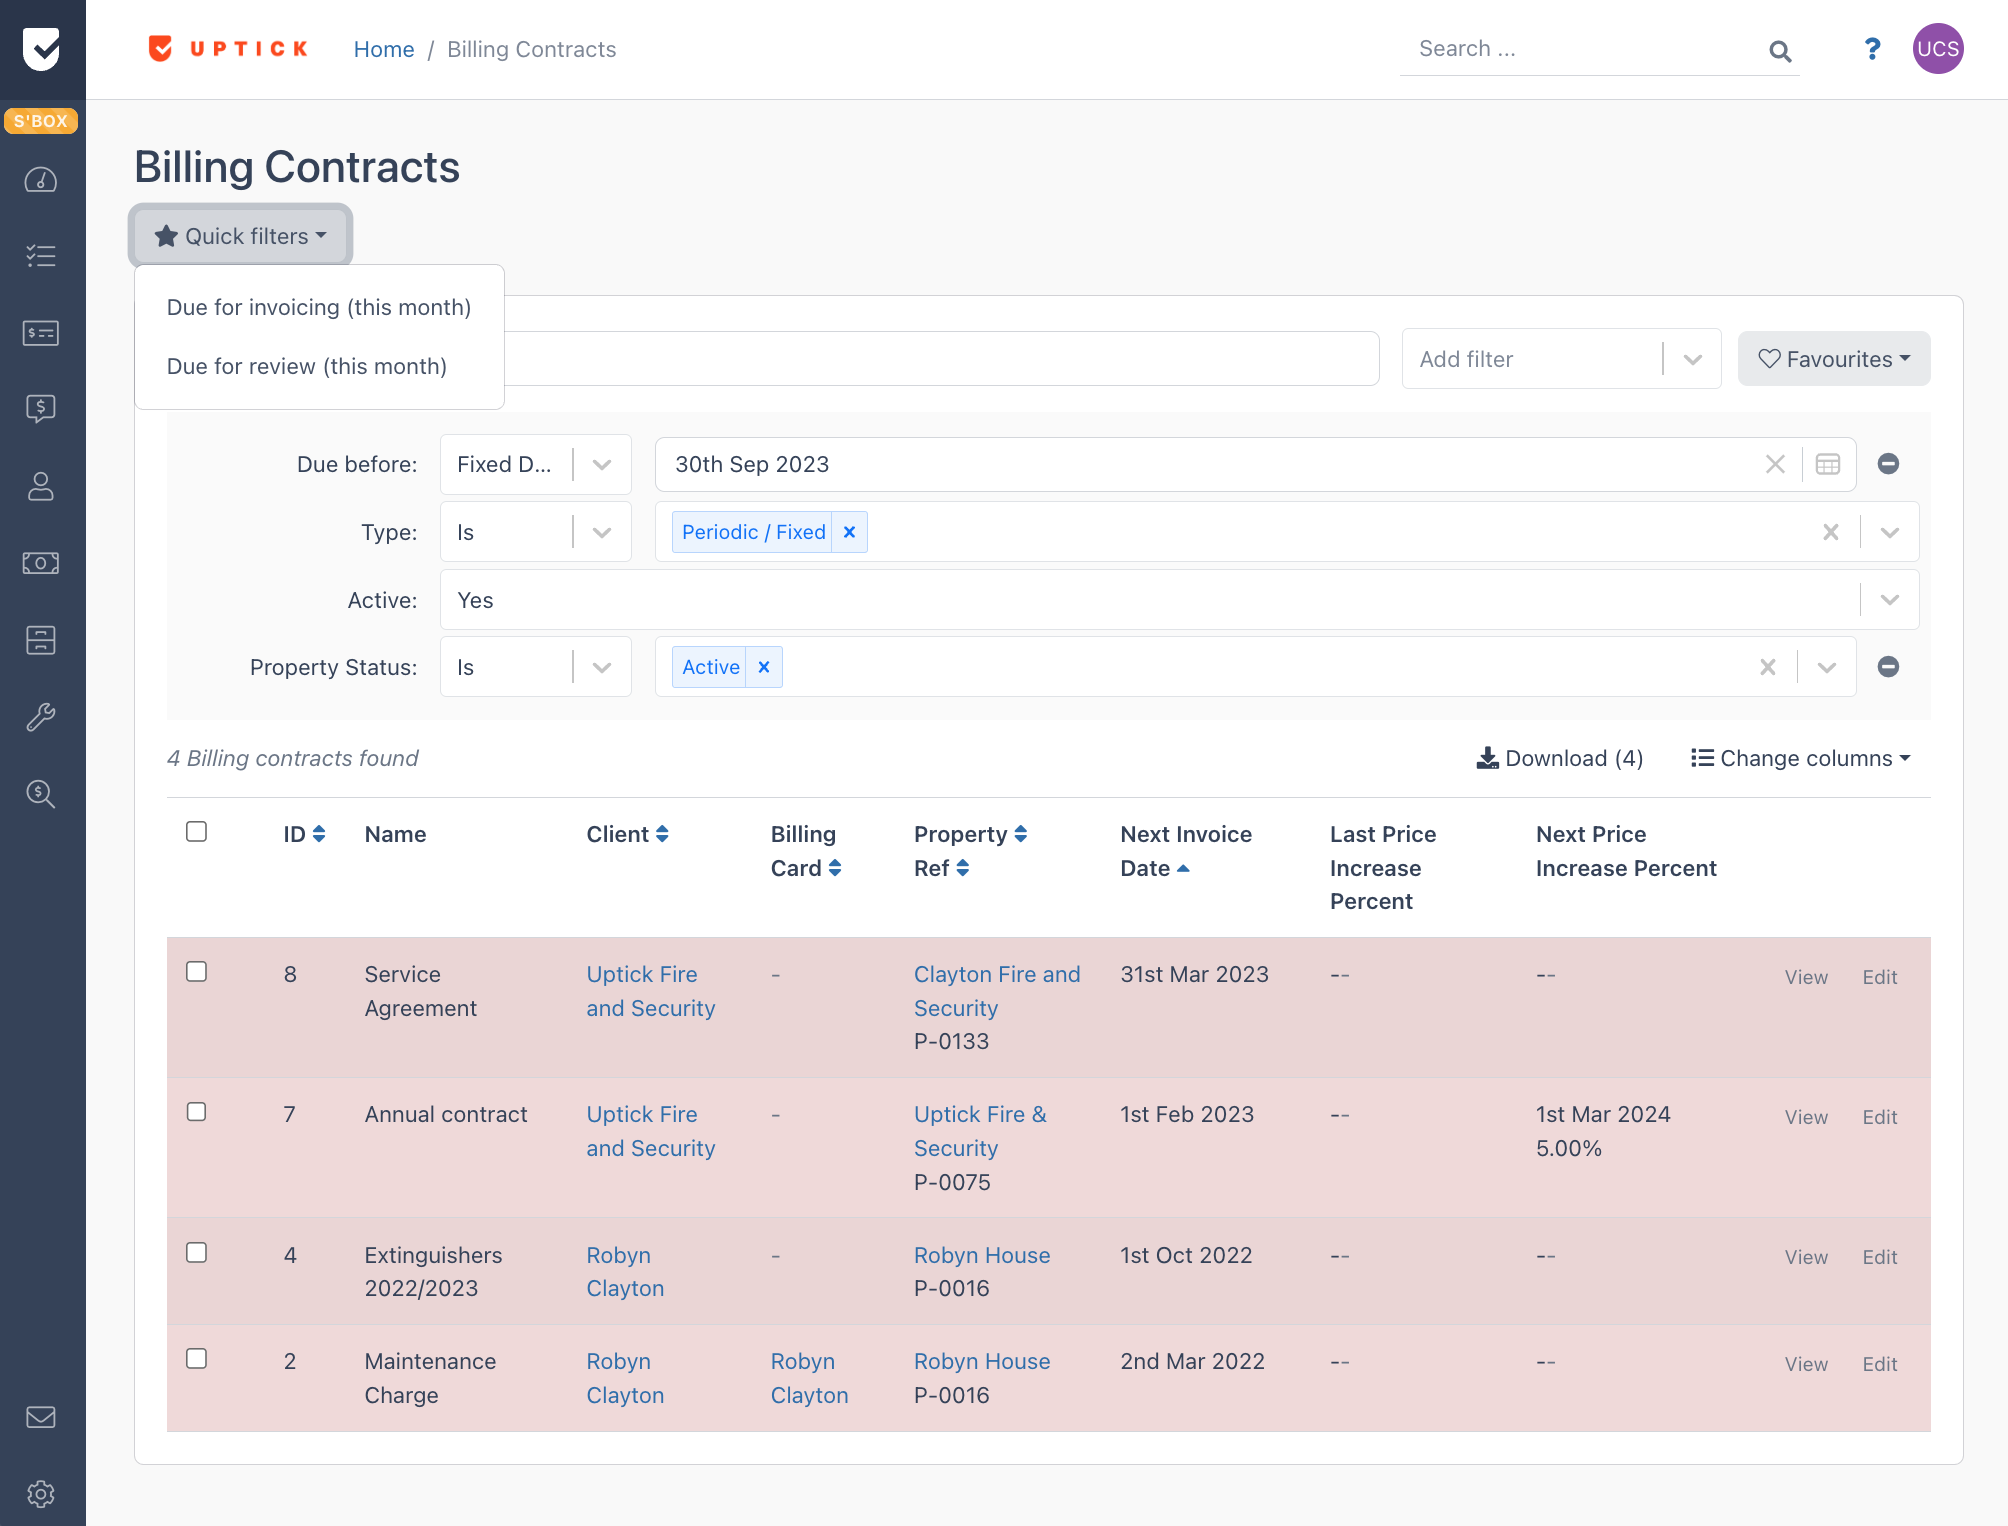Viewport: 2008px width, 1526px height.
Task: Open the task checklist sidebar icon
Action: click(x=41, y=256)
